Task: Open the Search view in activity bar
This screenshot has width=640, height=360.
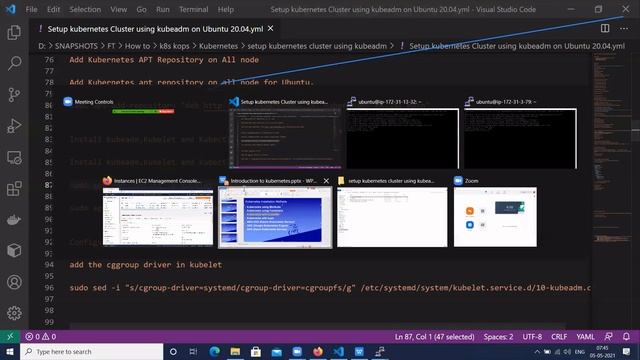Action: click(x=14, y=63)
